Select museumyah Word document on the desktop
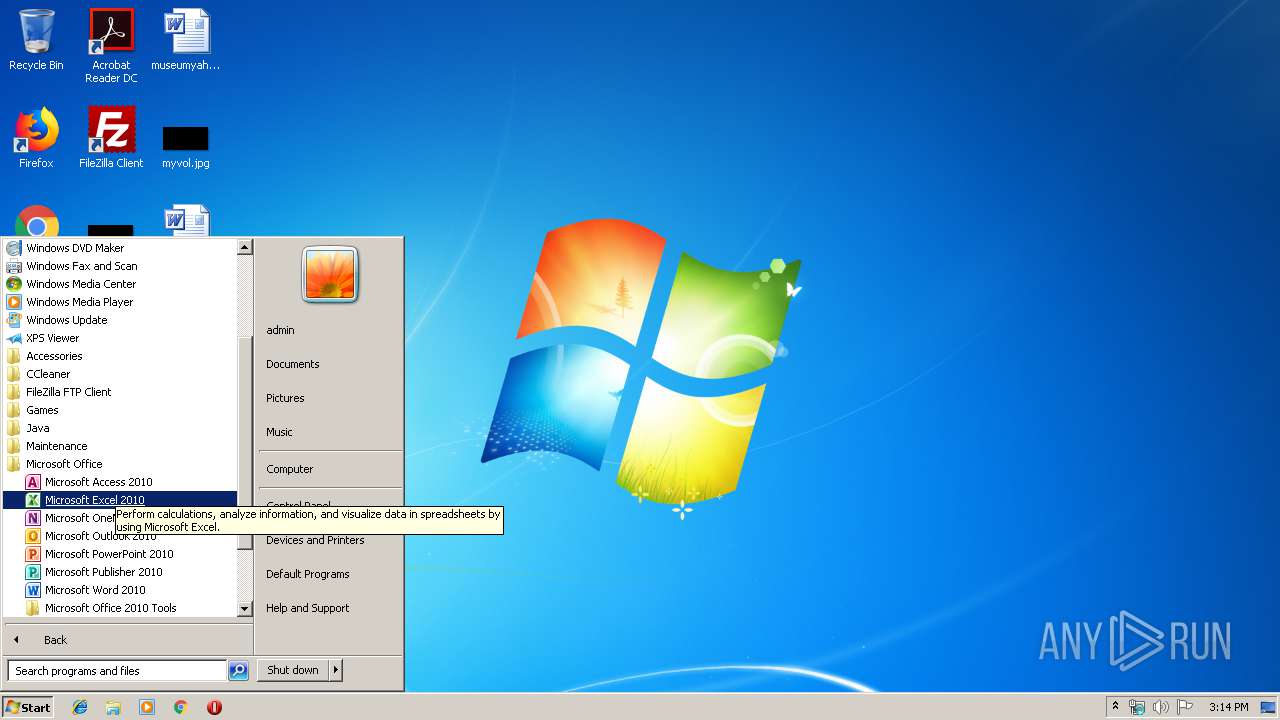Screen dimensions: 1280x720 186,40
